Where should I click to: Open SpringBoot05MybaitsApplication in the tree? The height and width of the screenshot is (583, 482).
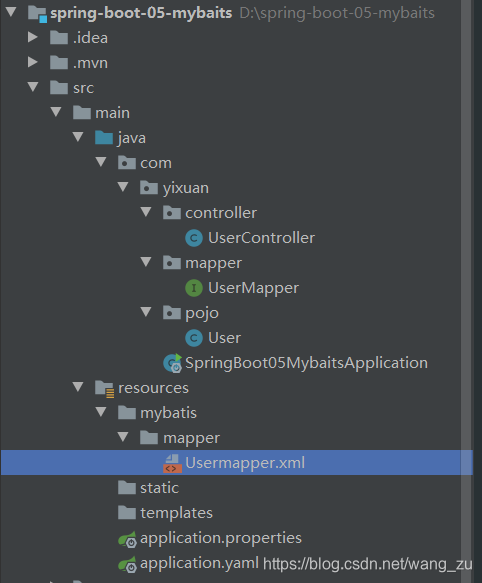pyautogui.click(x=306, y=363)
